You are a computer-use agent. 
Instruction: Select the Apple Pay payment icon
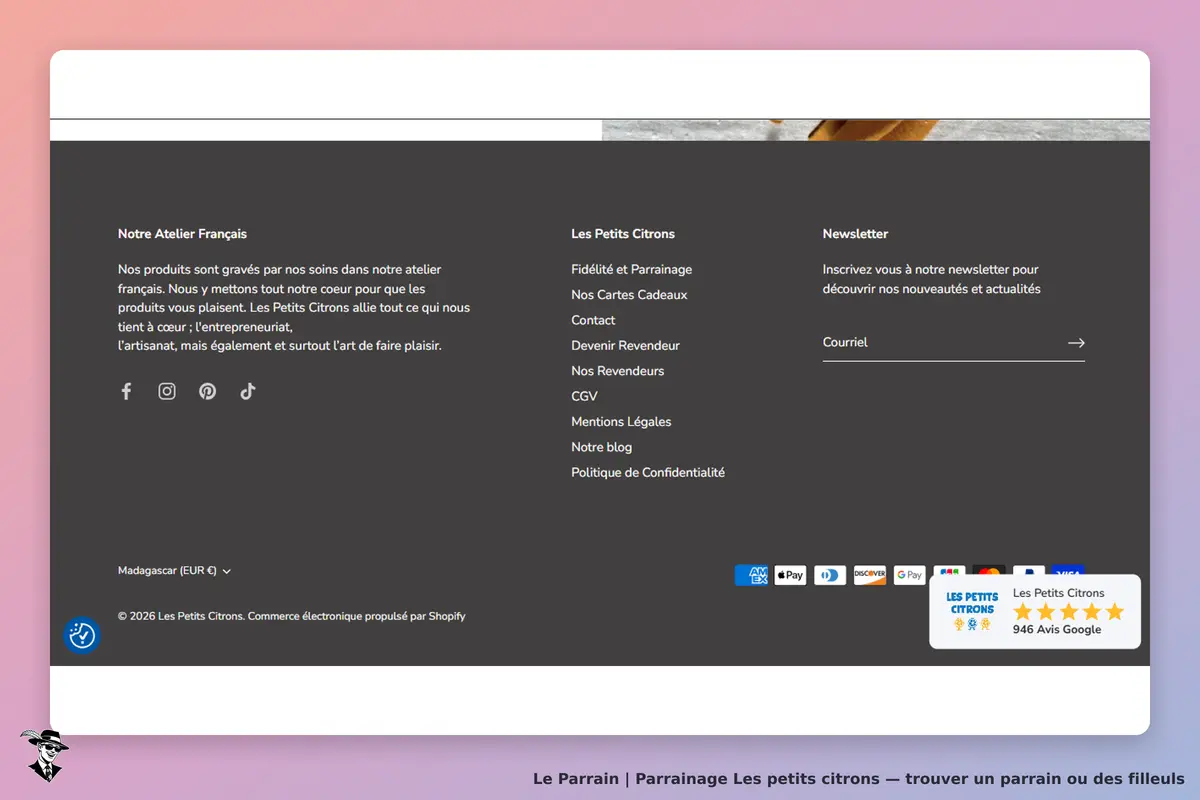click(790, 575)
